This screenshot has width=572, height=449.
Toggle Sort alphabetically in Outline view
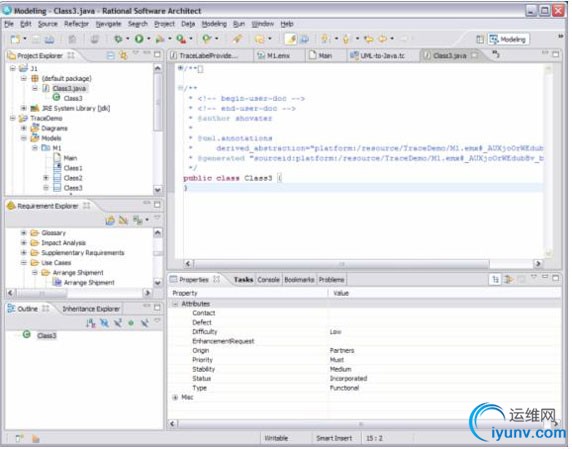(90, 323)
